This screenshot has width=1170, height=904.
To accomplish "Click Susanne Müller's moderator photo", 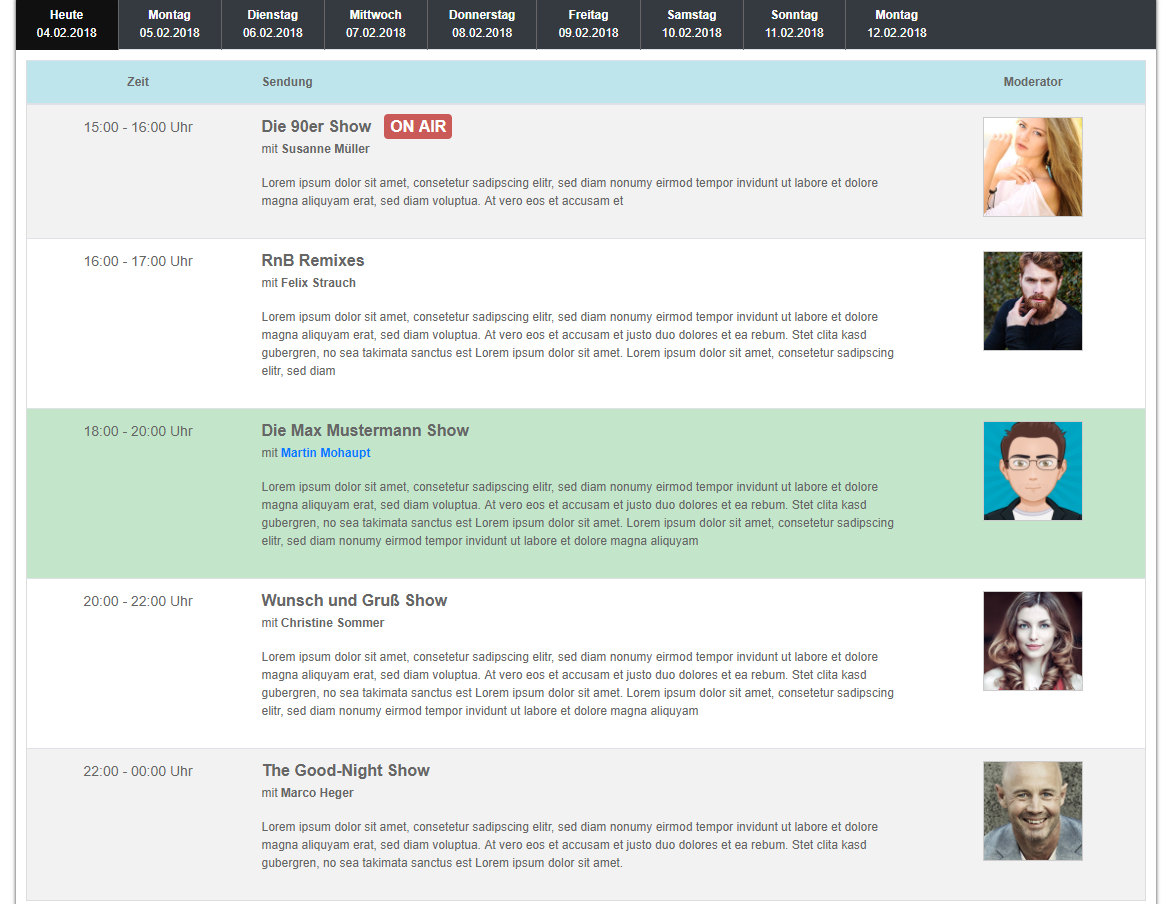I will tap(1032, 167).
